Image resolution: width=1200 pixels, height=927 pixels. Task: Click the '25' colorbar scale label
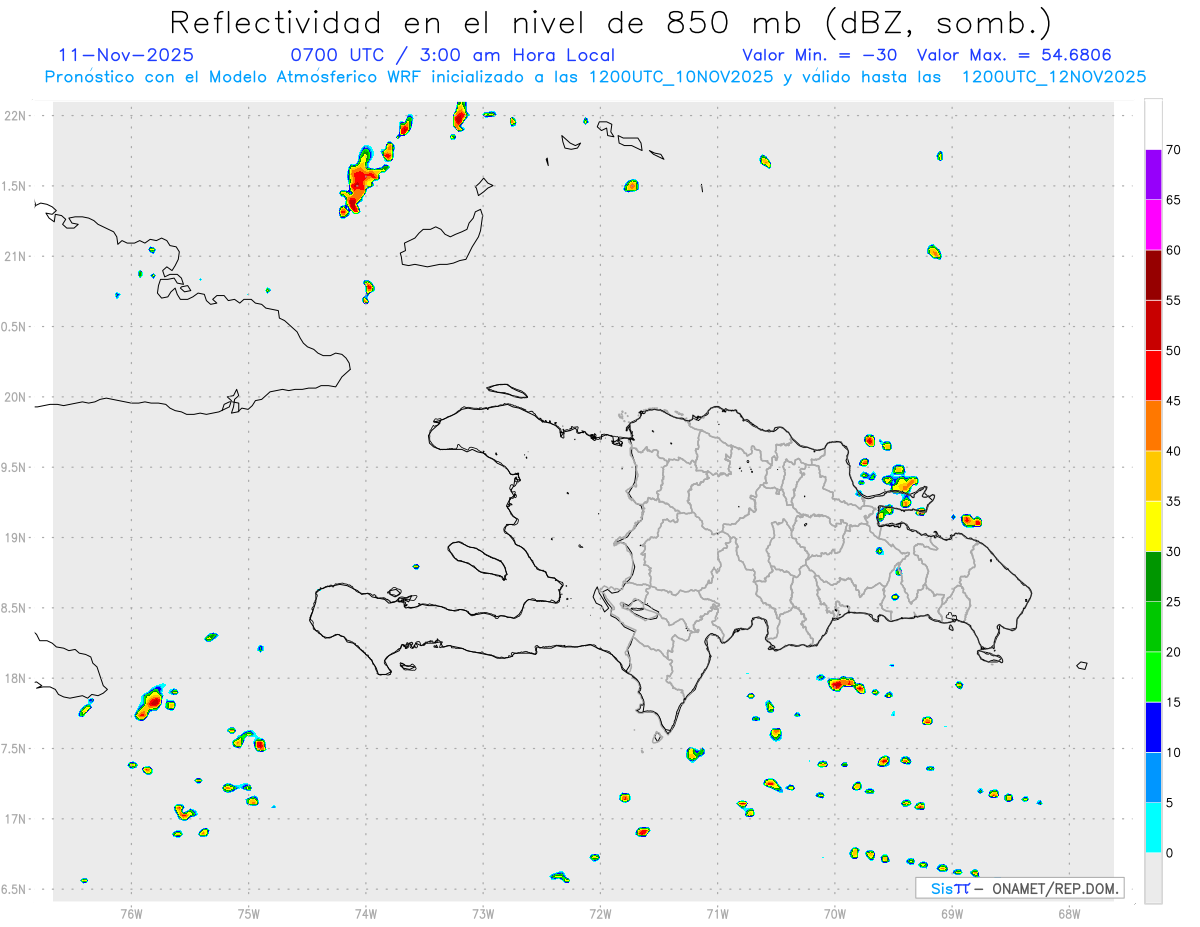pos(1173,602)
